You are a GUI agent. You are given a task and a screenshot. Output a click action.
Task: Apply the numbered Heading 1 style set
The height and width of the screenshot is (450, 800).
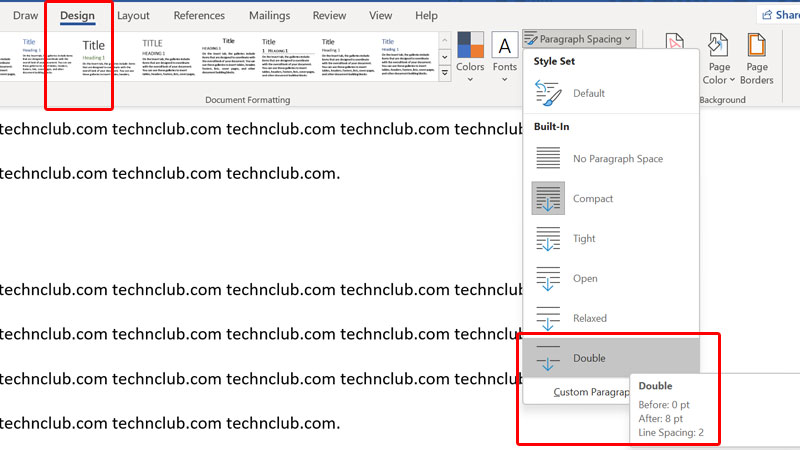(x=287, y=57)
